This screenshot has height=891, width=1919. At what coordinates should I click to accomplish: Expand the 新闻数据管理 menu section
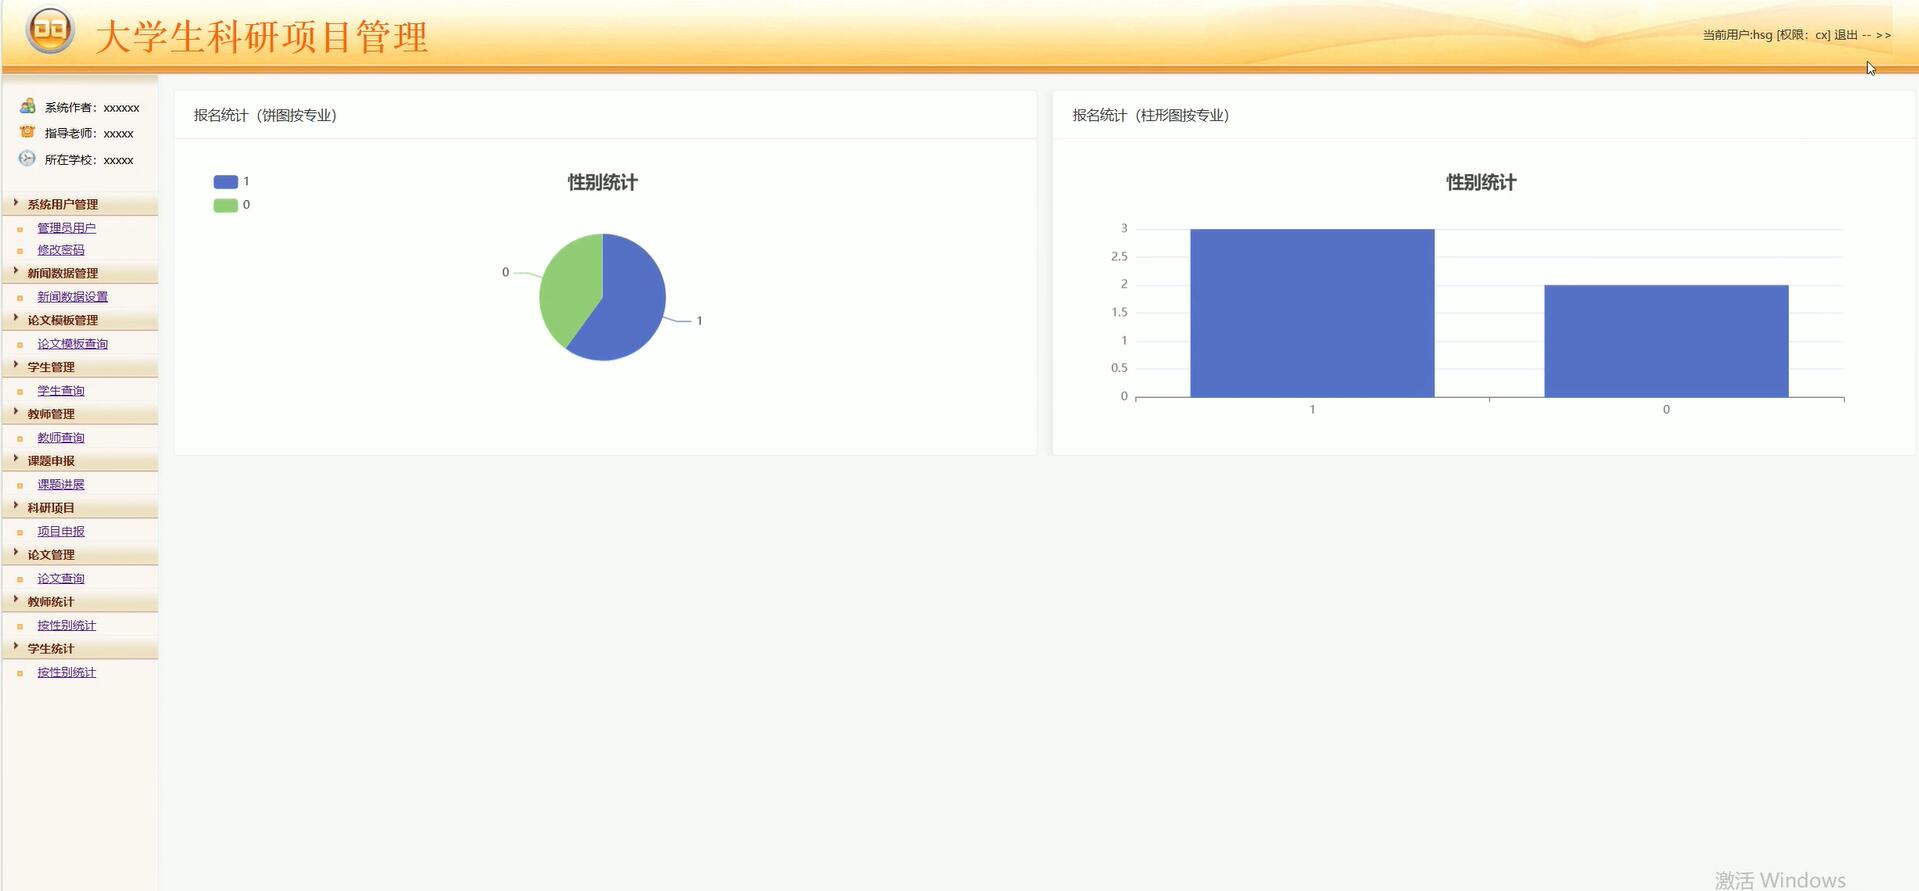[62, 273]
